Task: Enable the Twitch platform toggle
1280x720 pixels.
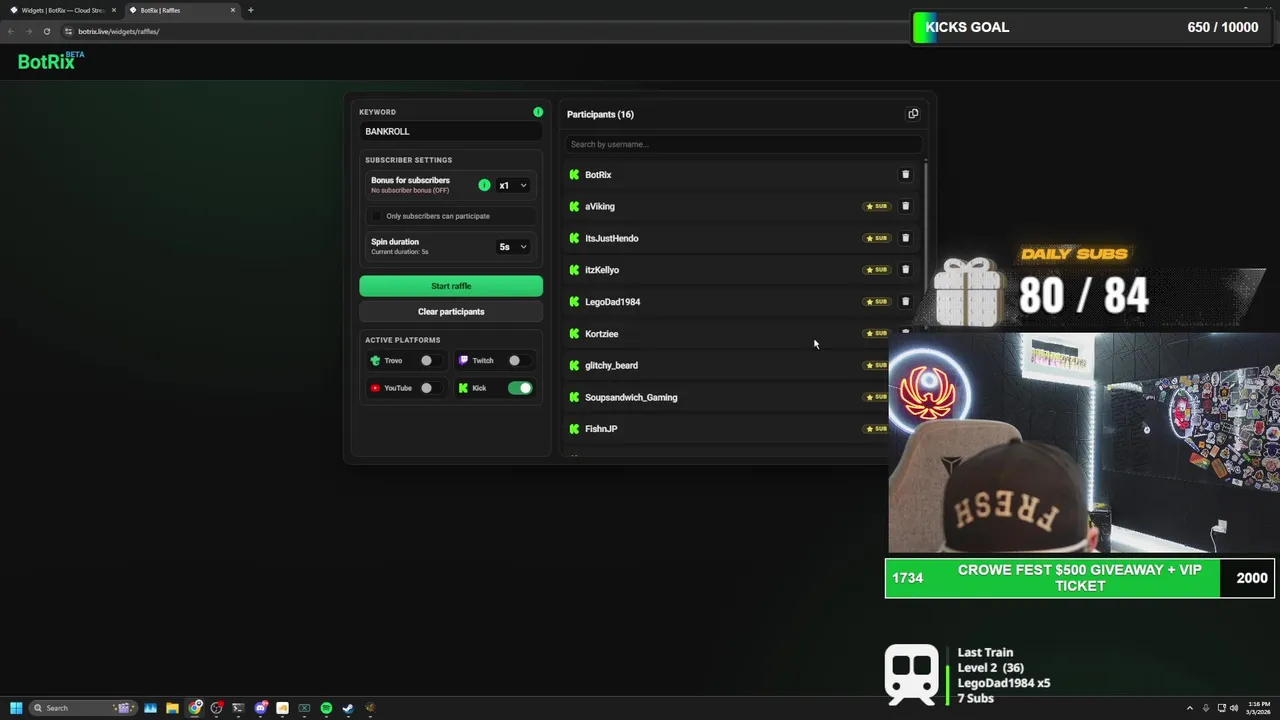Action: coord(518,360)
